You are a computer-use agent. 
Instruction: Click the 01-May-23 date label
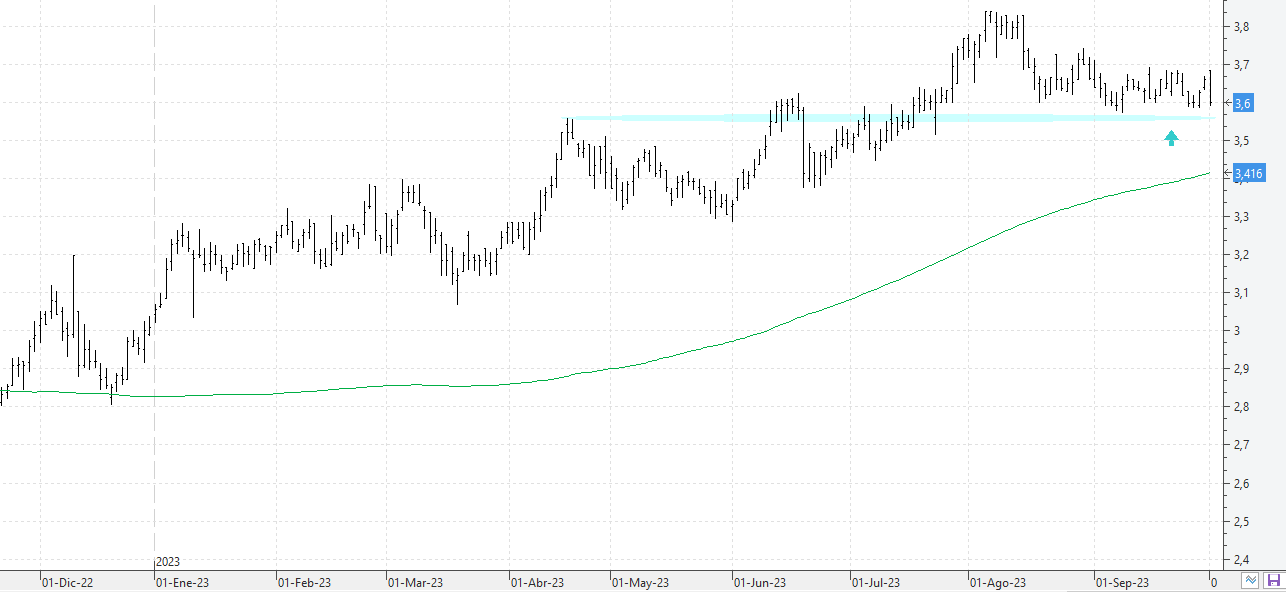[640, 581]
